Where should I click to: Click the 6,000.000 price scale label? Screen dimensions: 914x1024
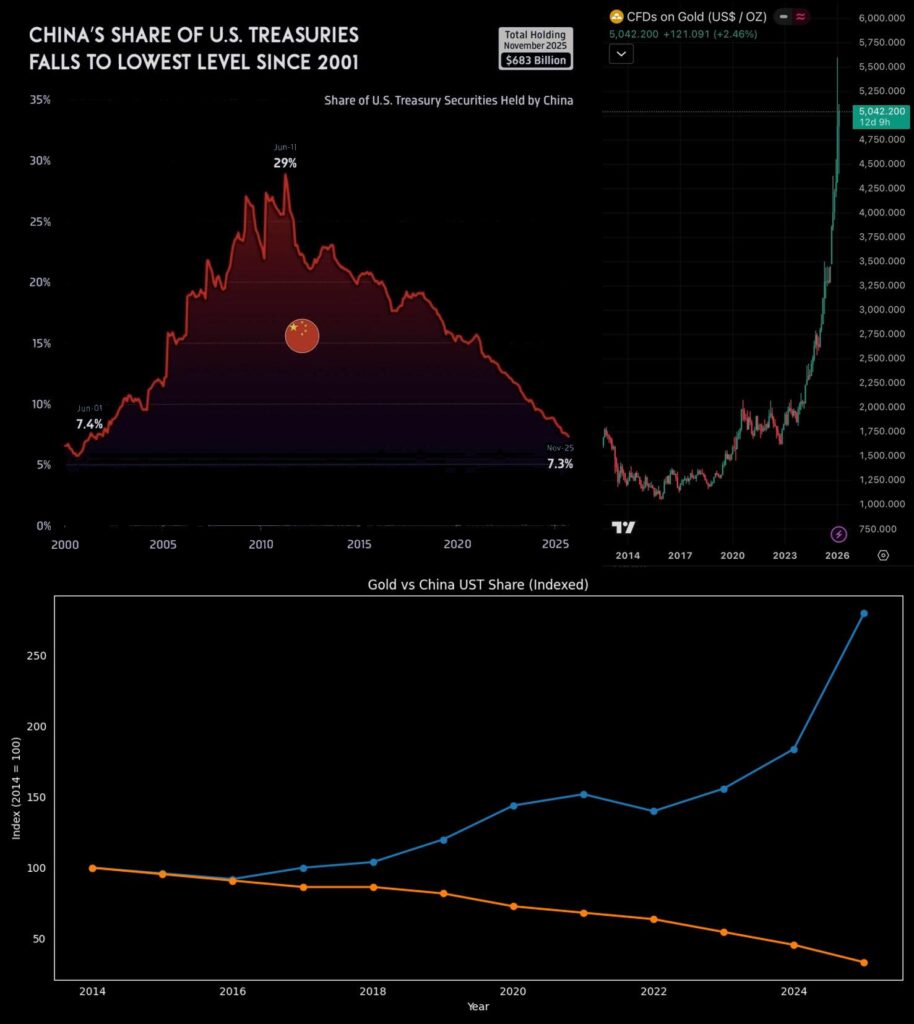pos(881,19)
